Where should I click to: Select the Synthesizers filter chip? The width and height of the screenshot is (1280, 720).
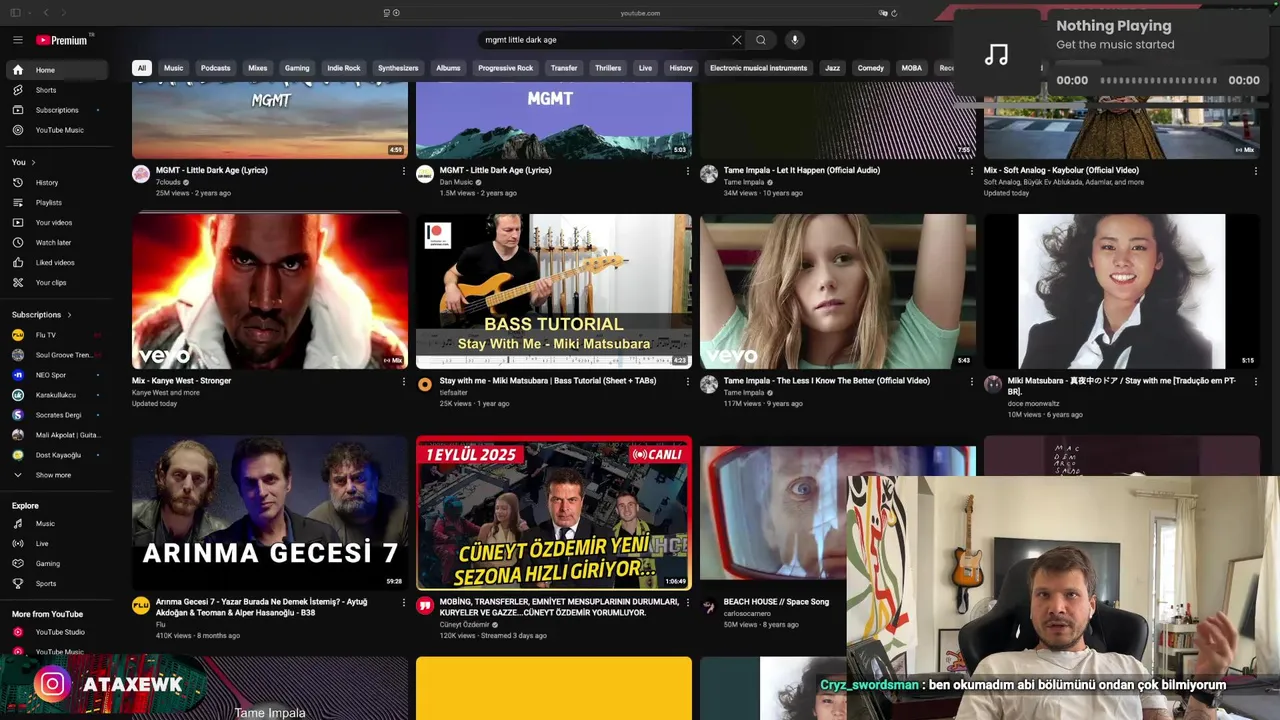coord(398,68)
